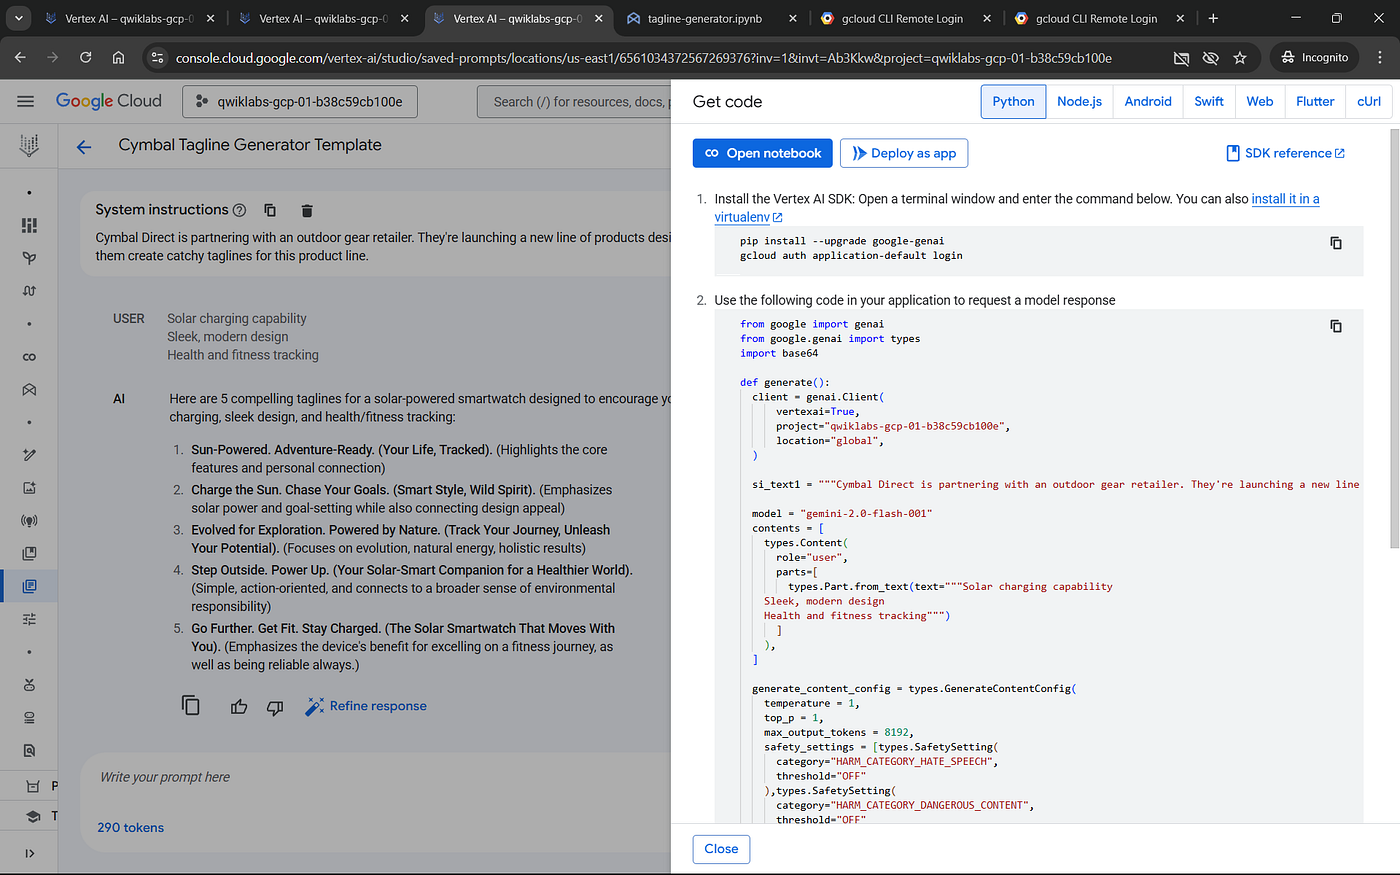Open the Colab 'CO' icon in sidebar
The width and height of the screenshot is (1400, 875).
[29, 357]
